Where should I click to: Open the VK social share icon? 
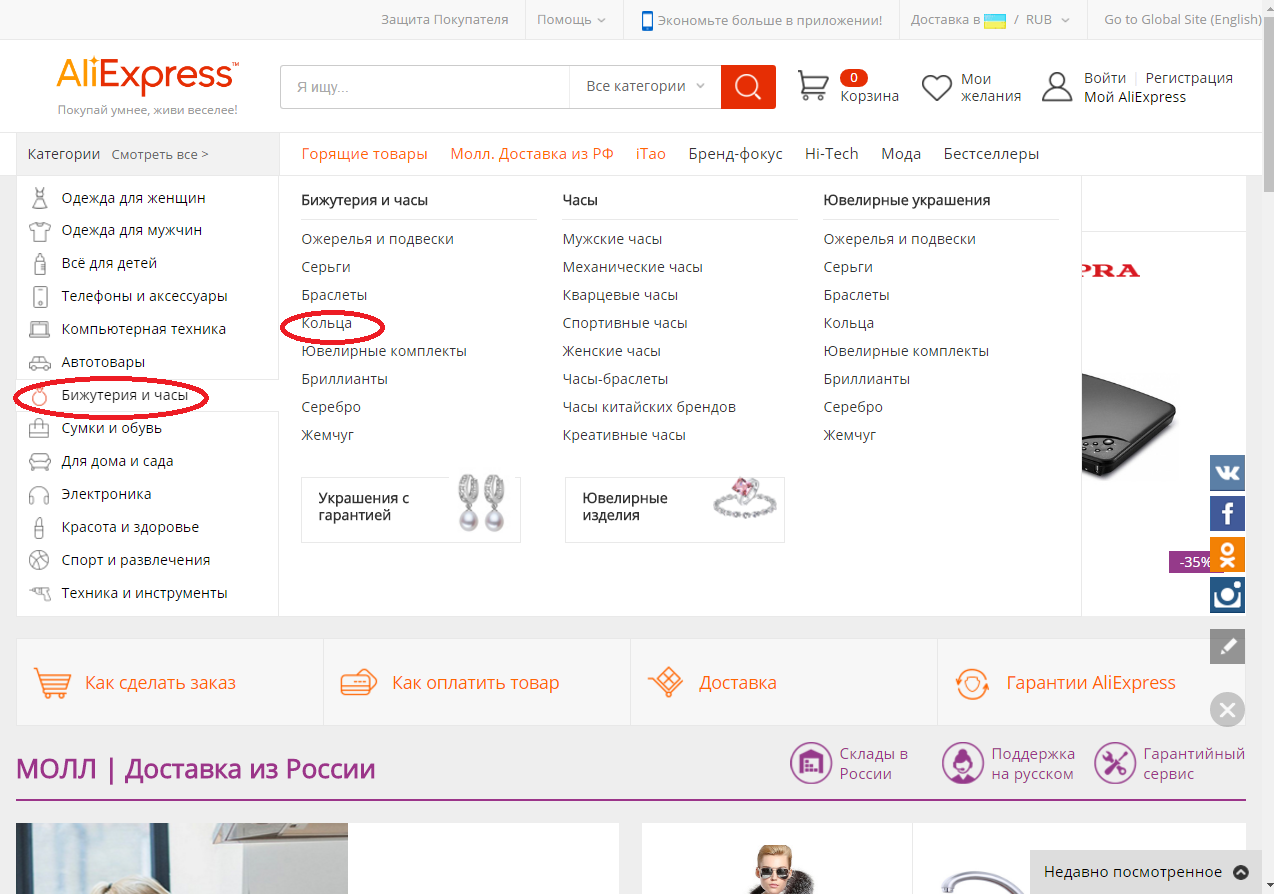1227,473
